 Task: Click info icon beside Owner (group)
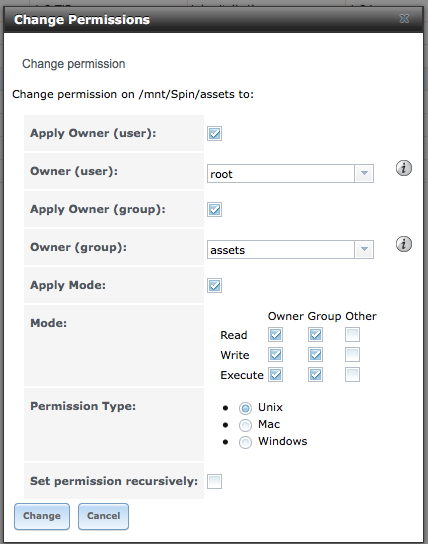pos(404,244)
